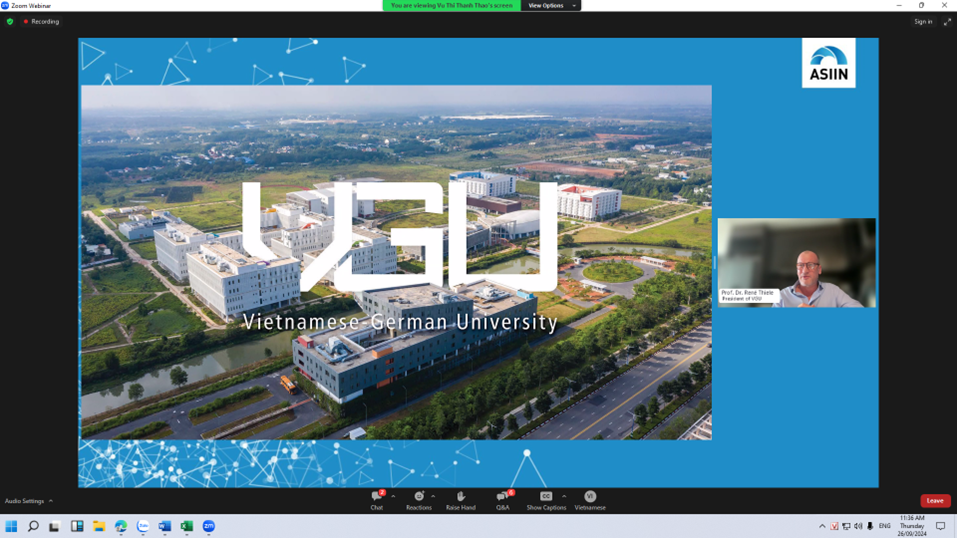Click the Audio Settings label

[x=24, y=501]
